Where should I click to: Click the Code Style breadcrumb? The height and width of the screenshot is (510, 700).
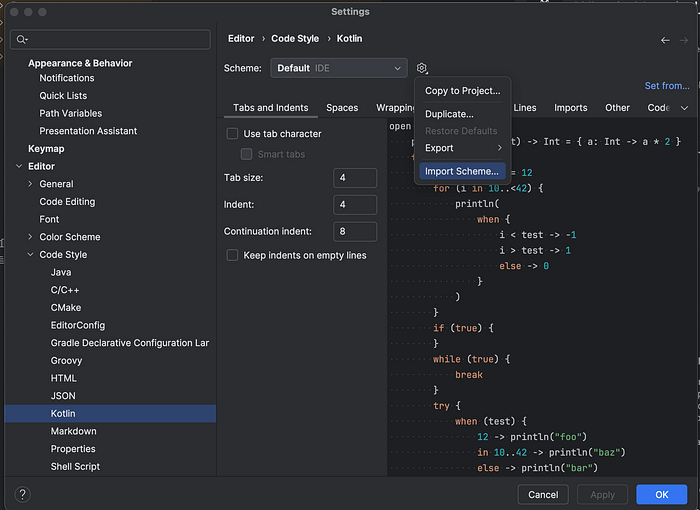tap(295, 38)
